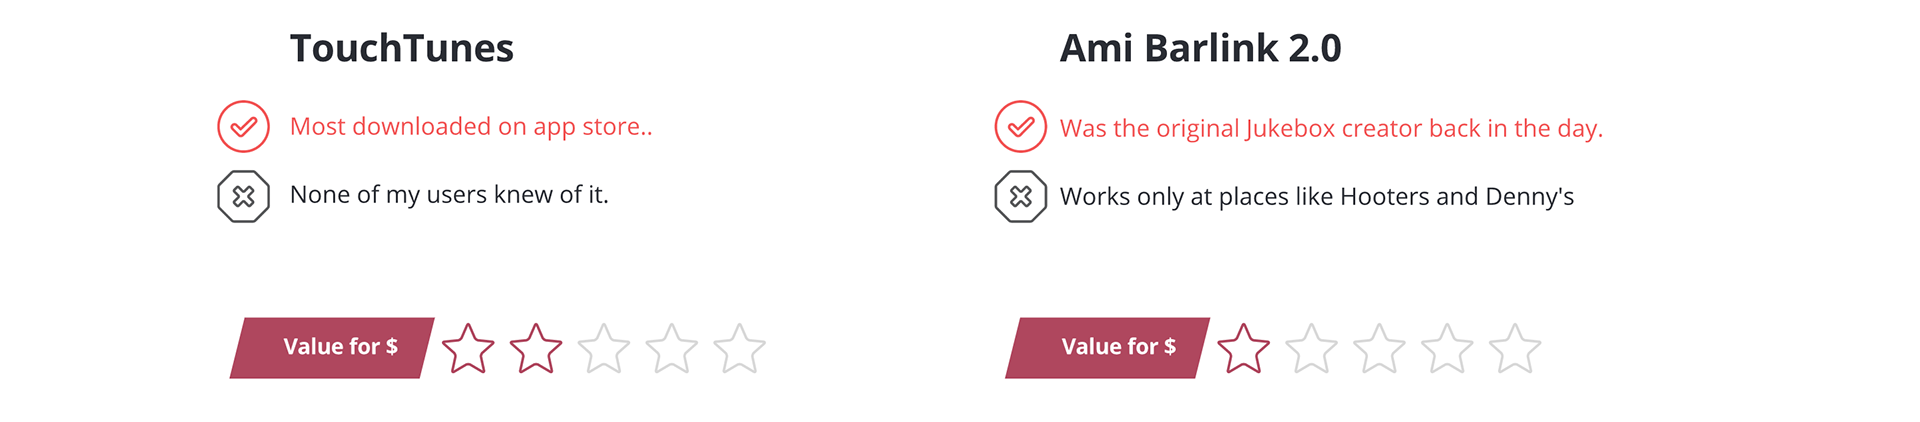Select the fourth star in the TouchTunes rating

(671, 349)
